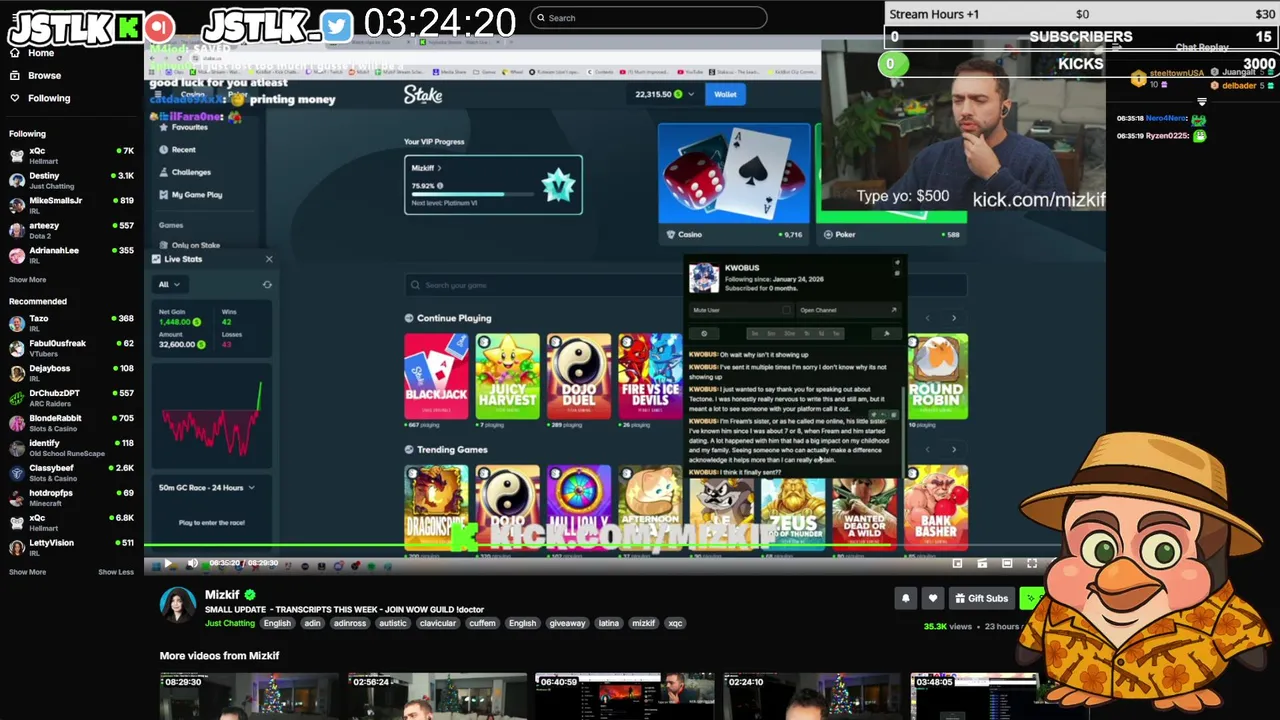
Task: Expand Following list with Show More
Action: coord(27,280)
